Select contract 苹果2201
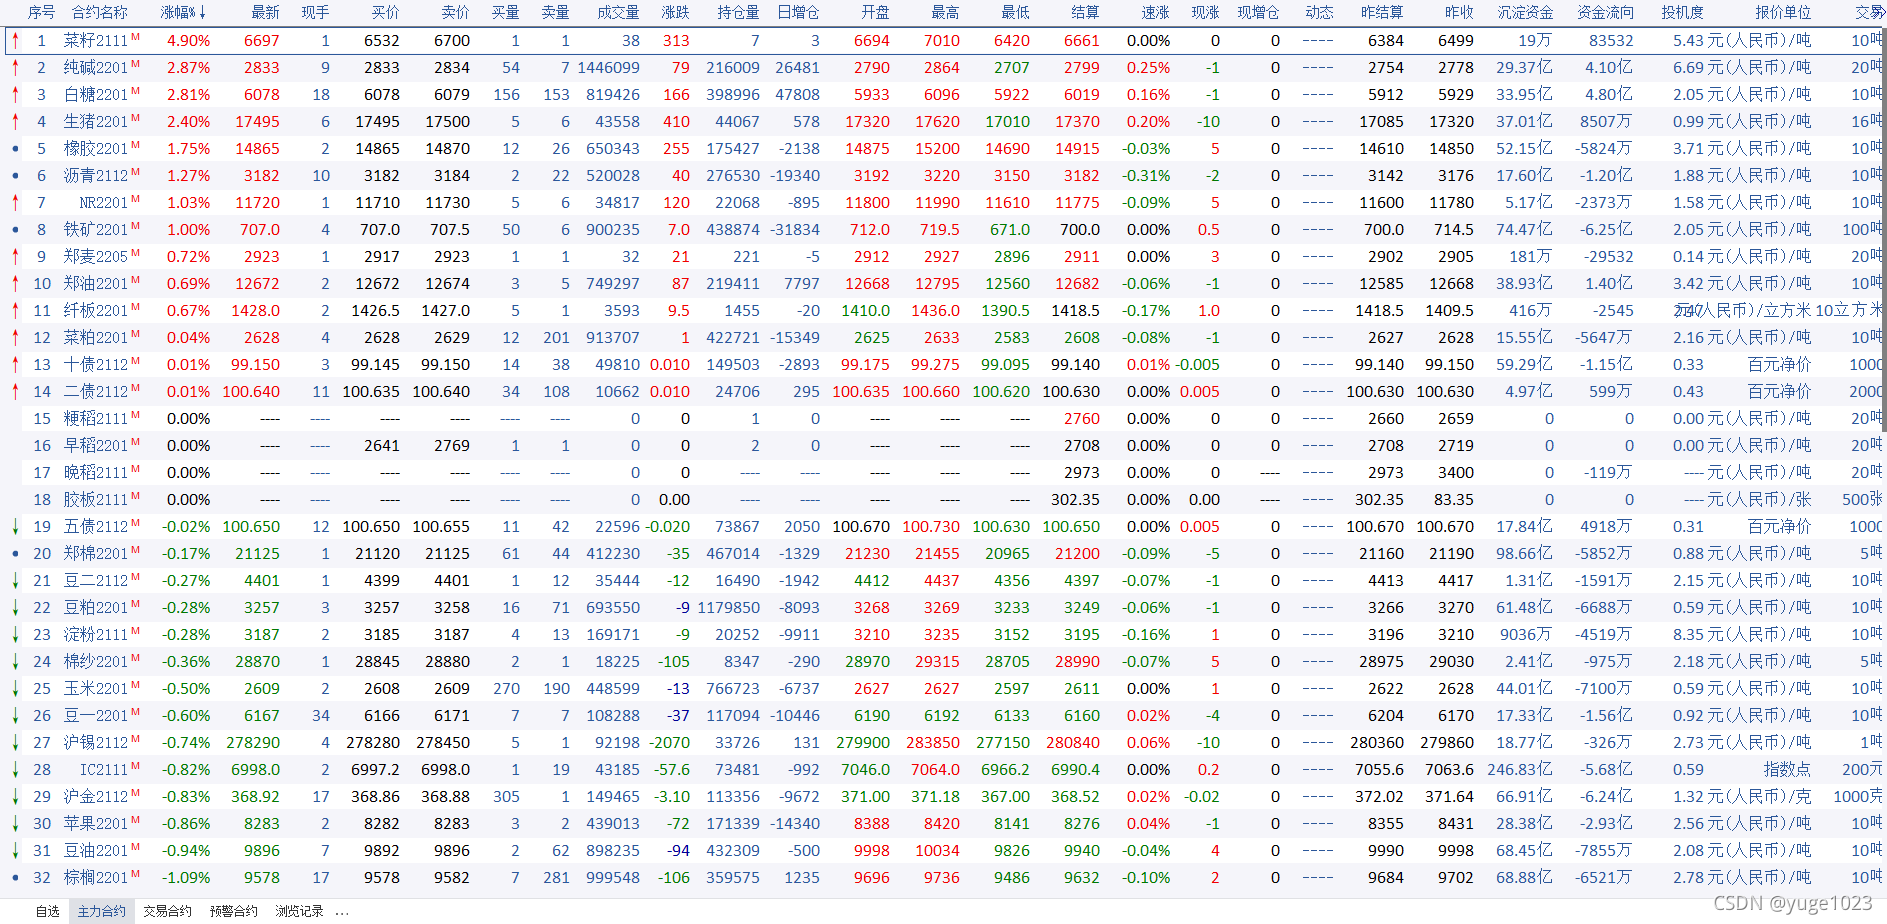The height and width of the screenshot is (924, 1887). (96, 824)
